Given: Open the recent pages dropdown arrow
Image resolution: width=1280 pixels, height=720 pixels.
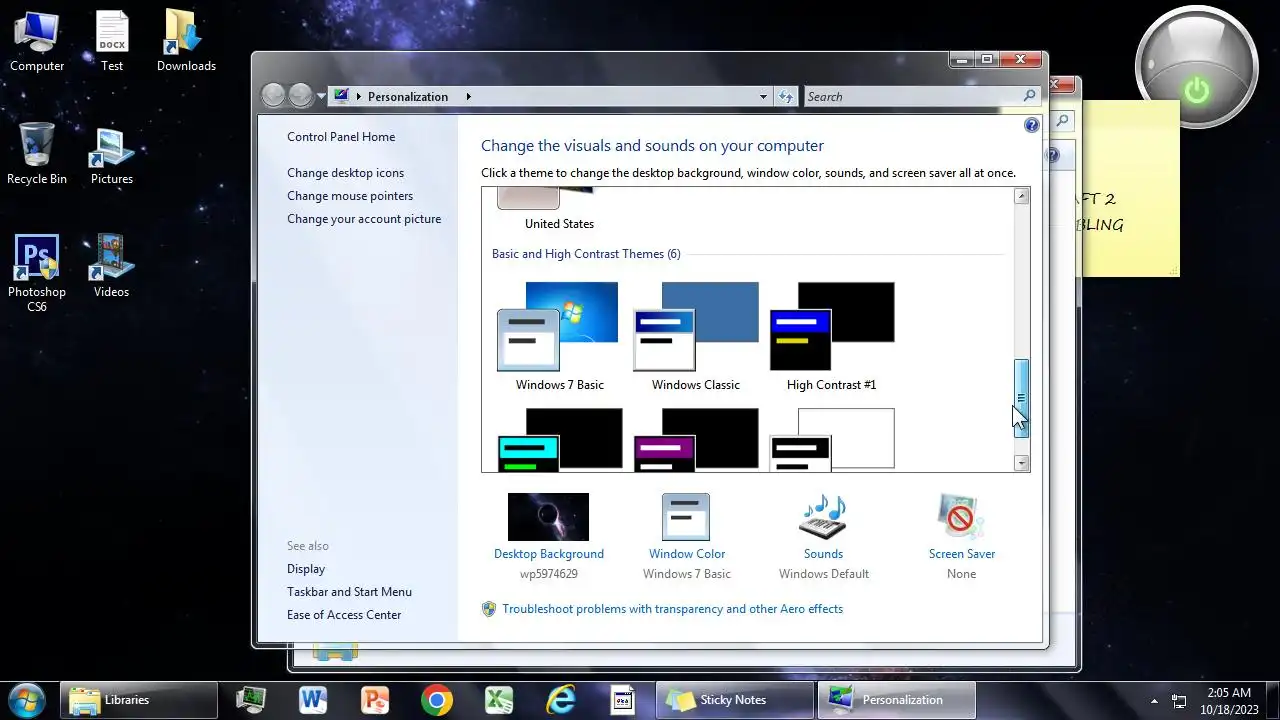Looking at the screenshot, I should [x=321, y=96].
